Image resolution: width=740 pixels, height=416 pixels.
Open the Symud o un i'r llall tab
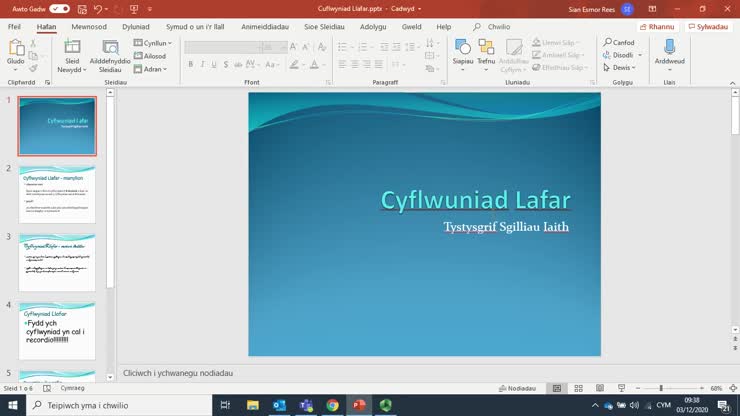[x=195, y=27]
